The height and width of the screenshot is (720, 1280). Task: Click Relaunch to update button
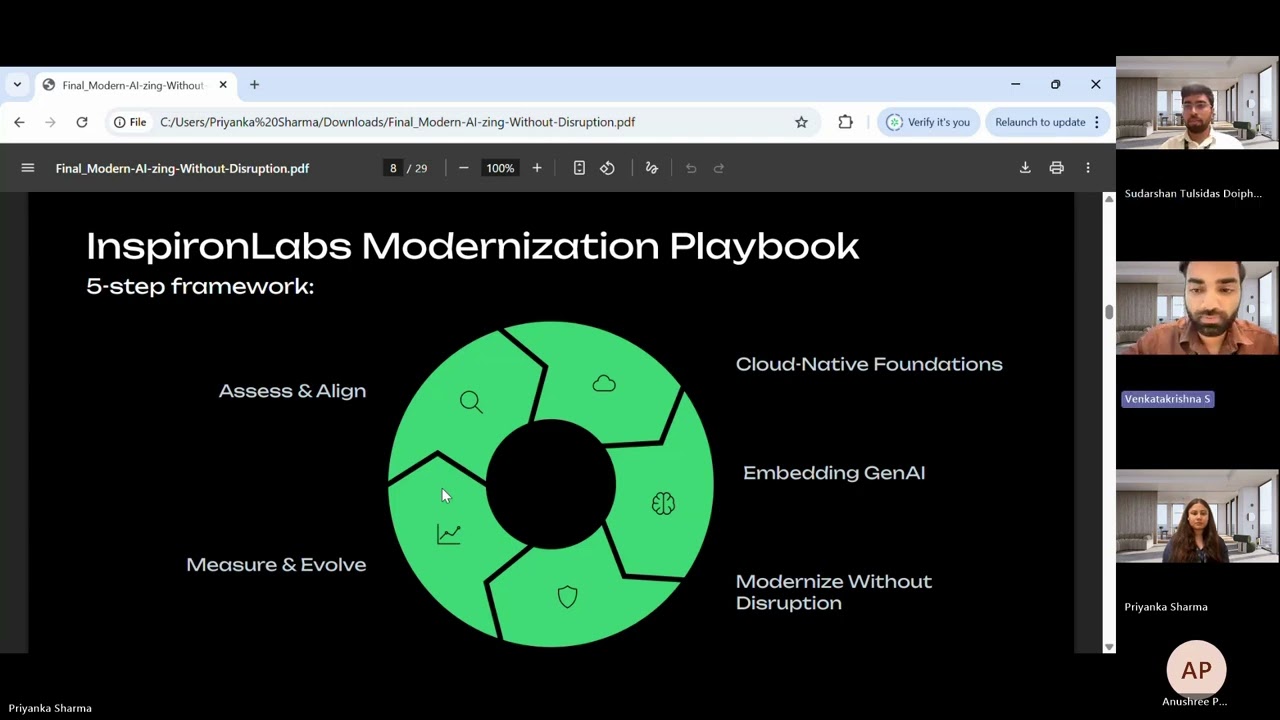(1040, 122)
